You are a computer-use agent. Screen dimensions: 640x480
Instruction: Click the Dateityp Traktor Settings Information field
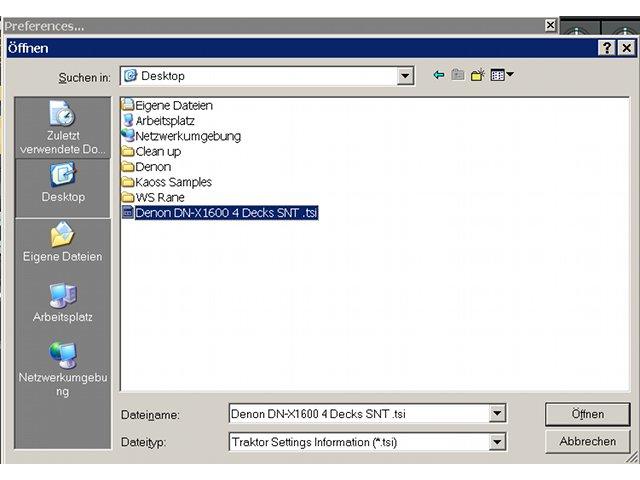coord(359,442)
